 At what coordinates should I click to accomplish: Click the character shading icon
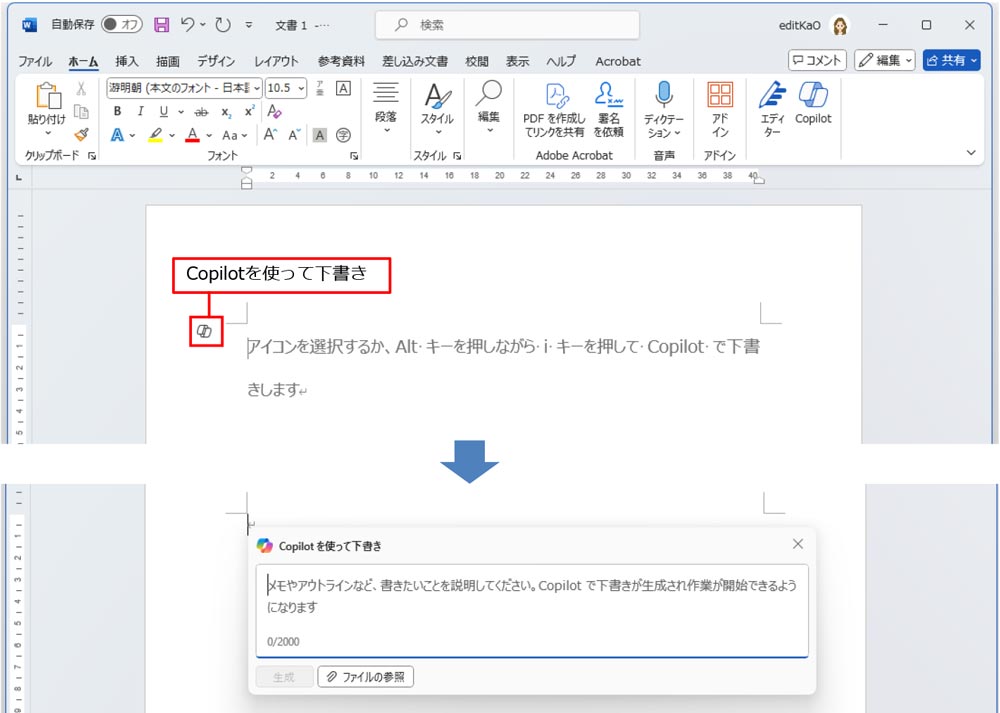point(320,135)
